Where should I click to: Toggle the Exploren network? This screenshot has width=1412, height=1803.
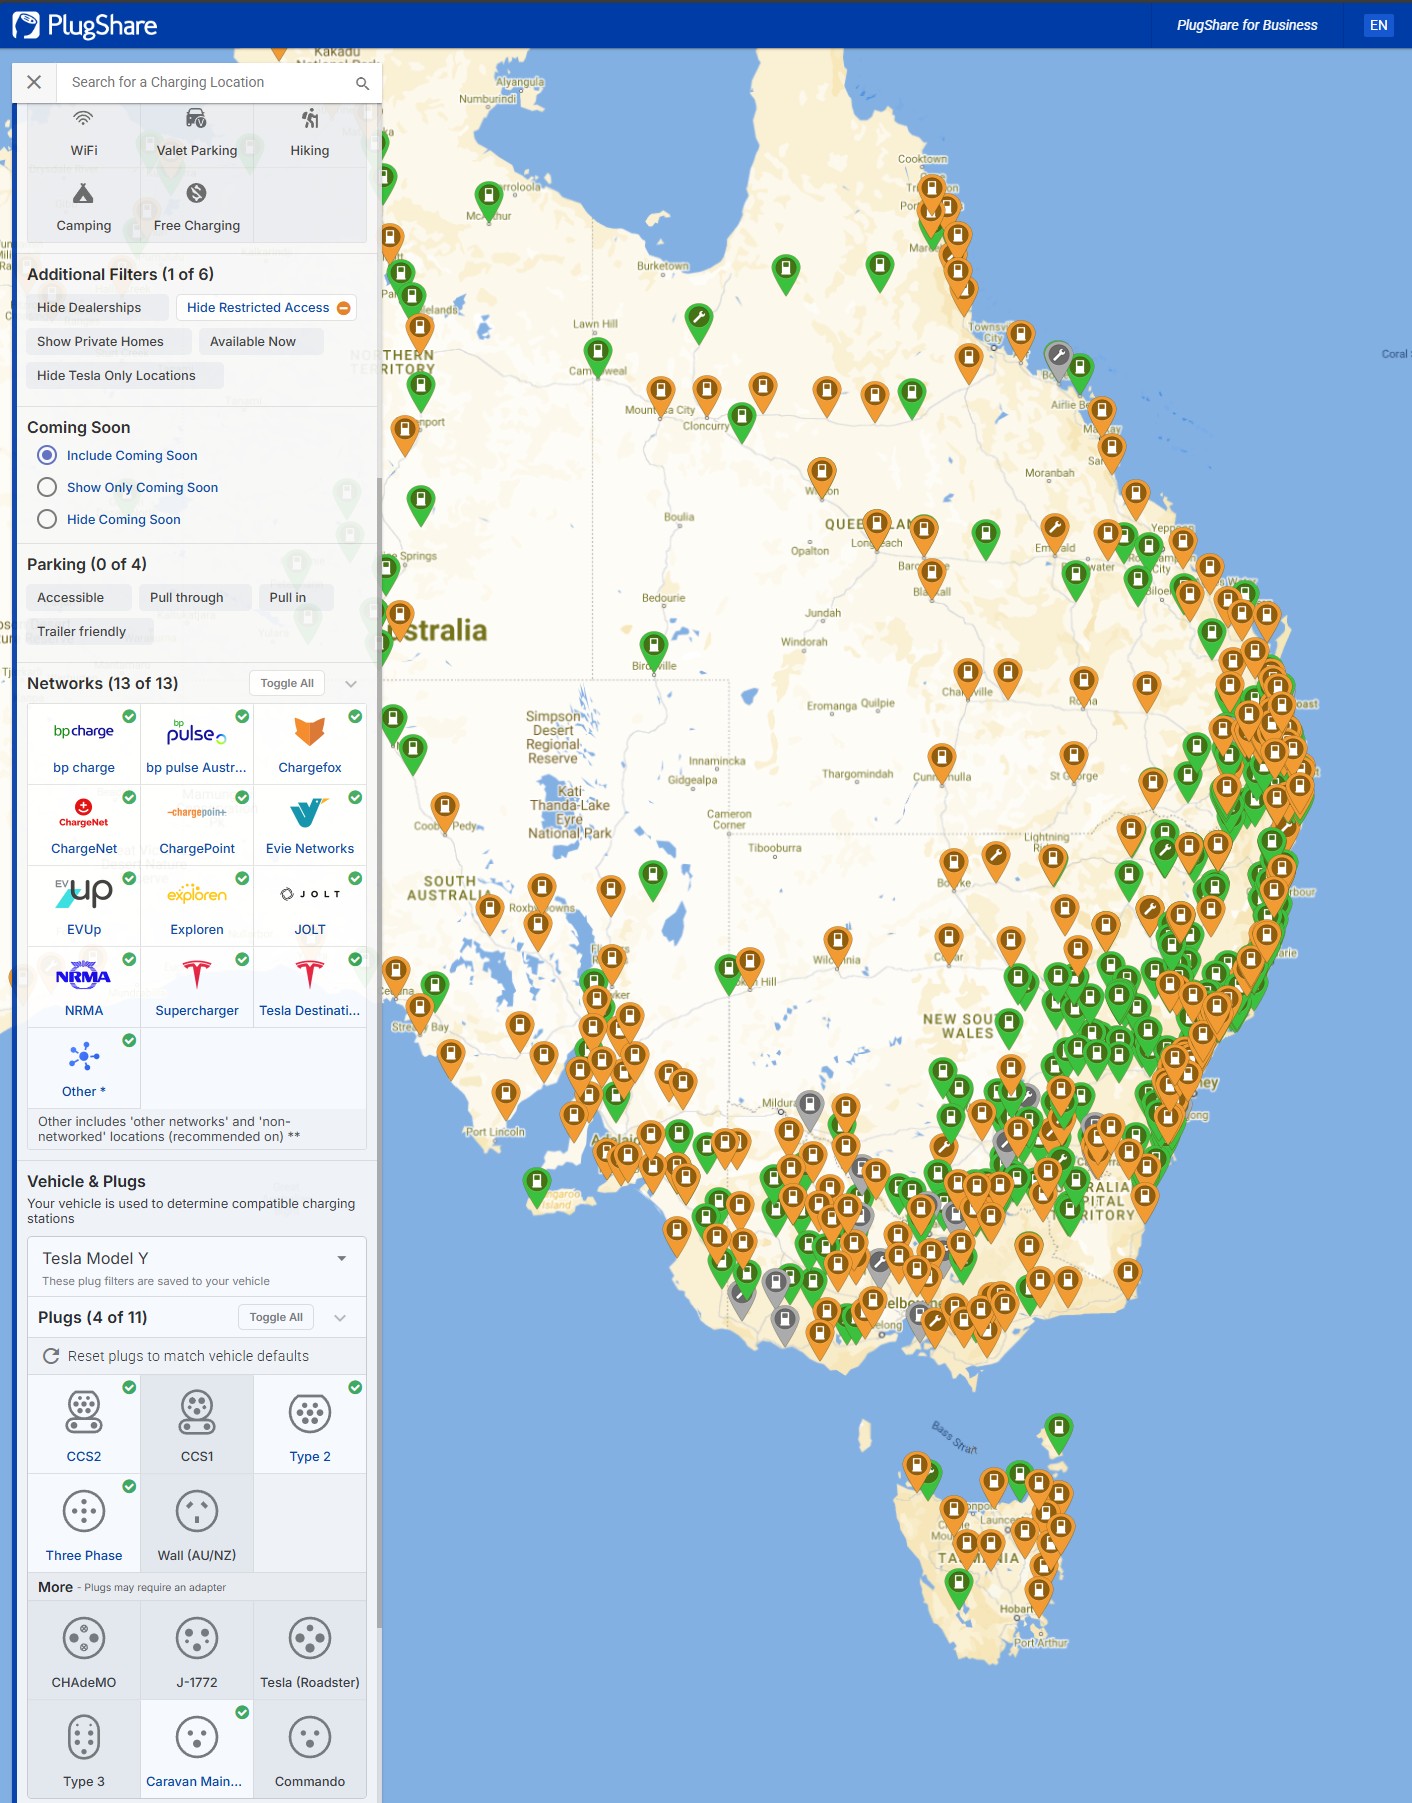[x=197, y=906]
